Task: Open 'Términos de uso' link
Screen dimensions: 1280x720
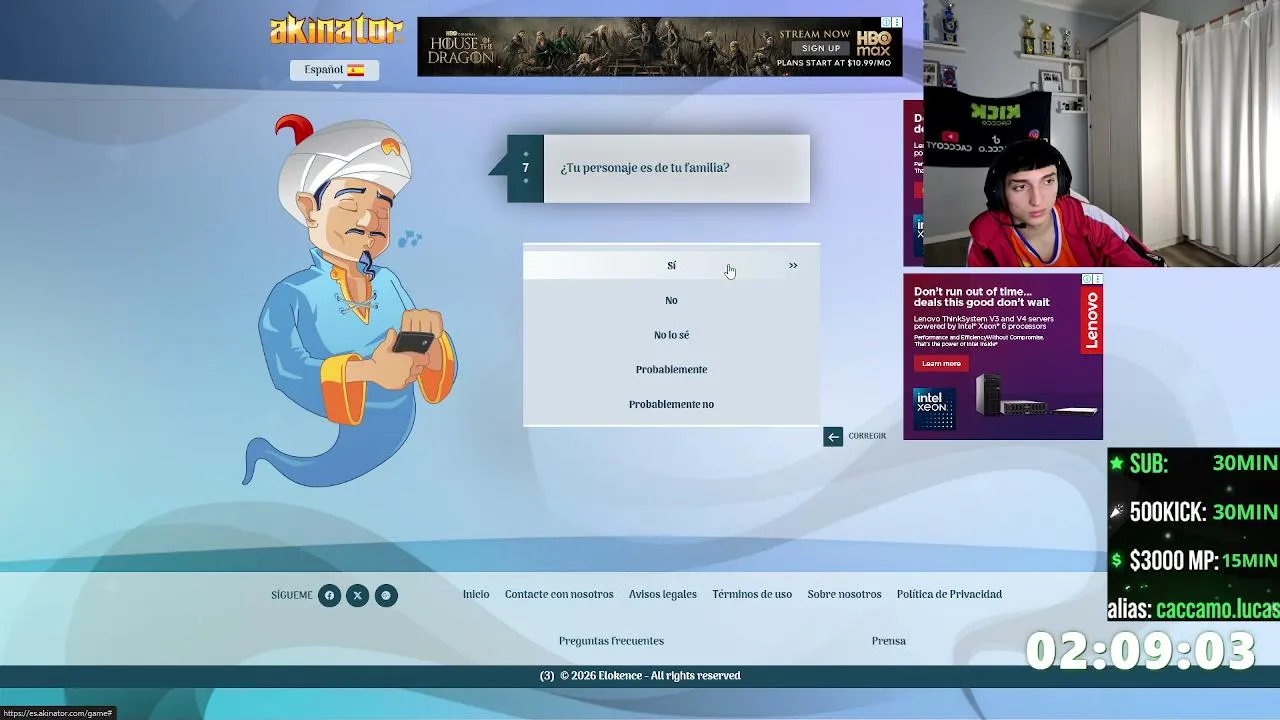Action: point(752,594)
